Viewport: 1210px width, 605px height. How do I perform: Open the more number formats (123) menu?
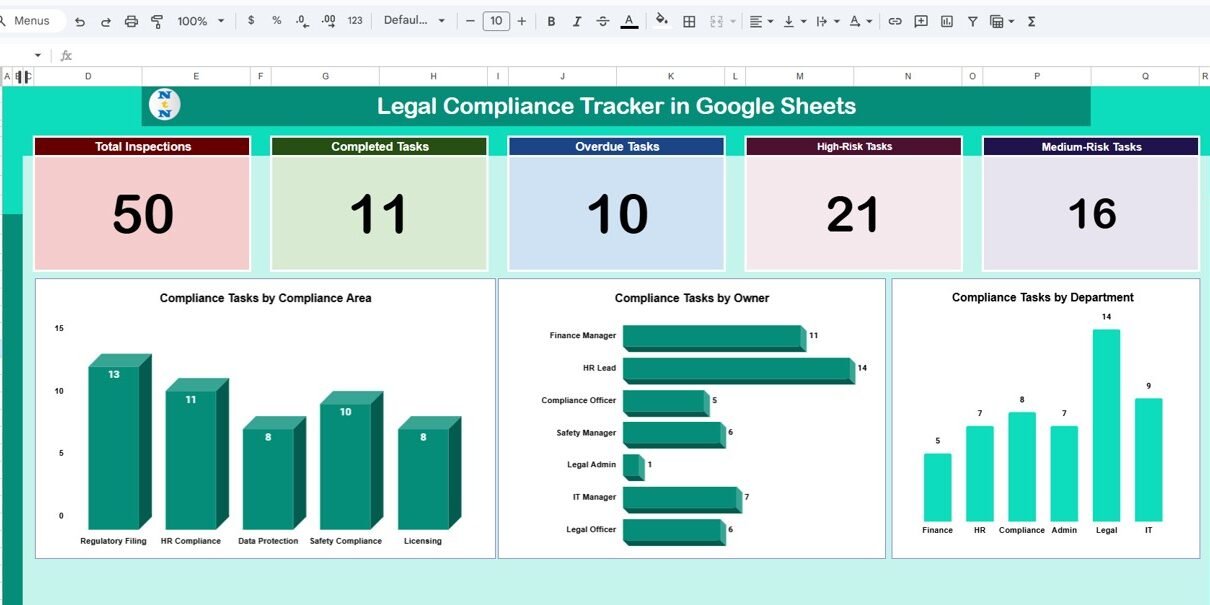point(355,21)
